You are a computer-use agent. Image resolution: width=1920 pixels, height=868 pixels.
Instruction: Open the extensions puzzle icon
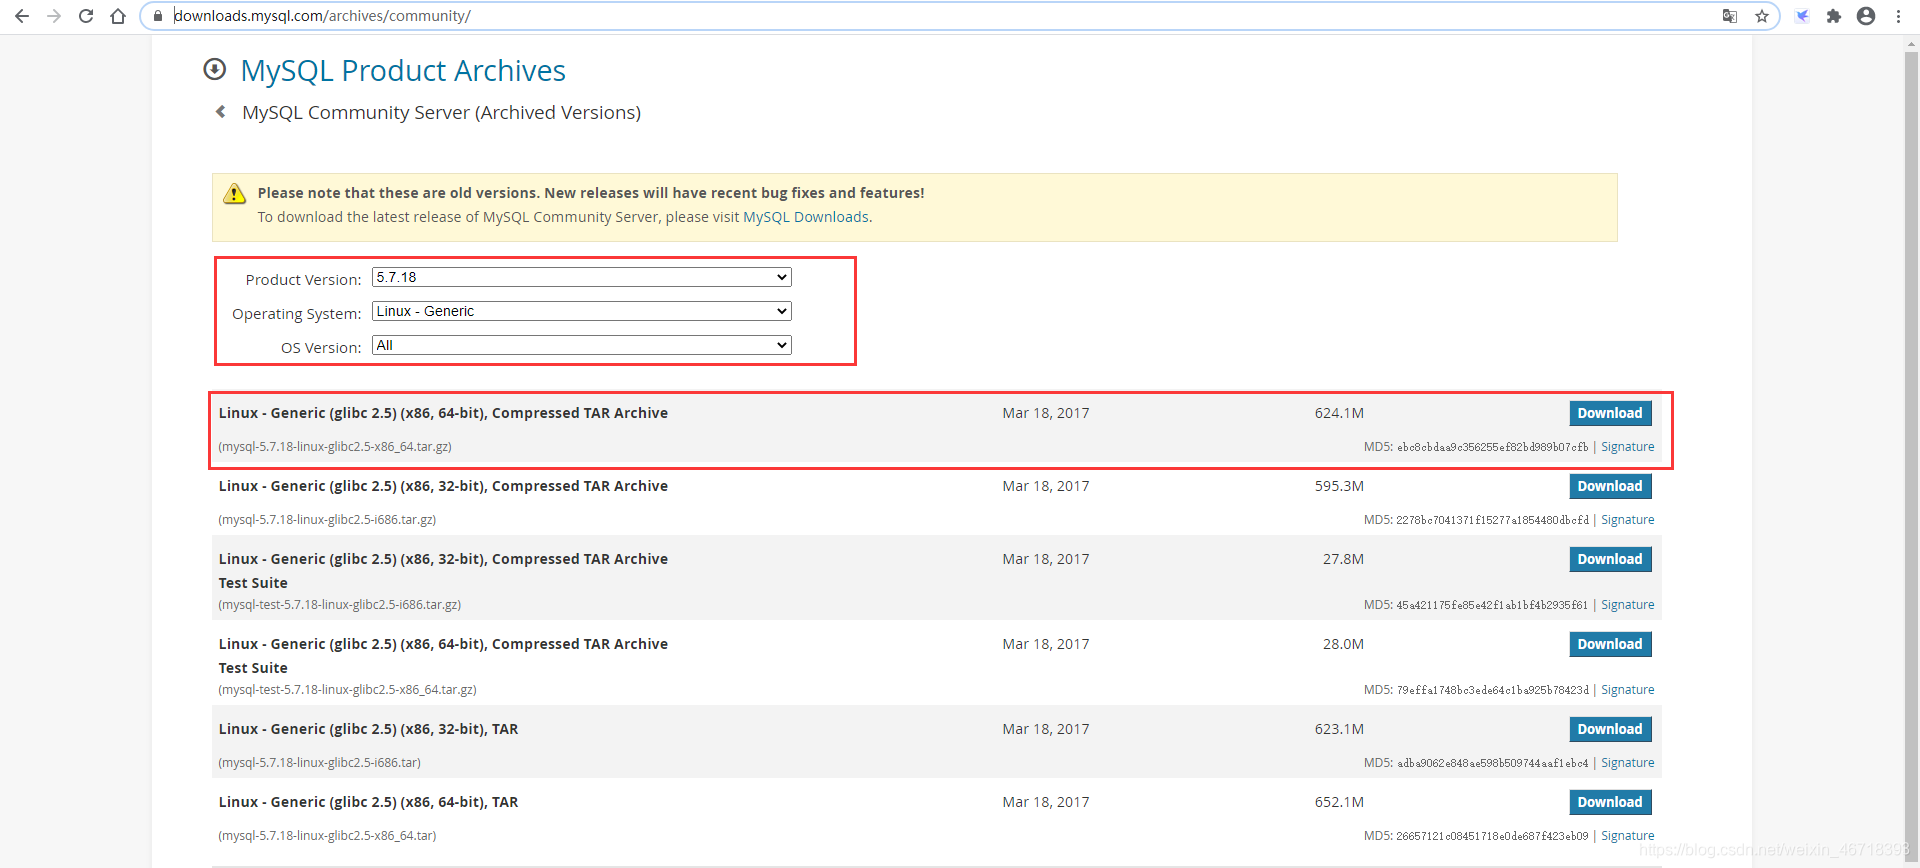1834,16
